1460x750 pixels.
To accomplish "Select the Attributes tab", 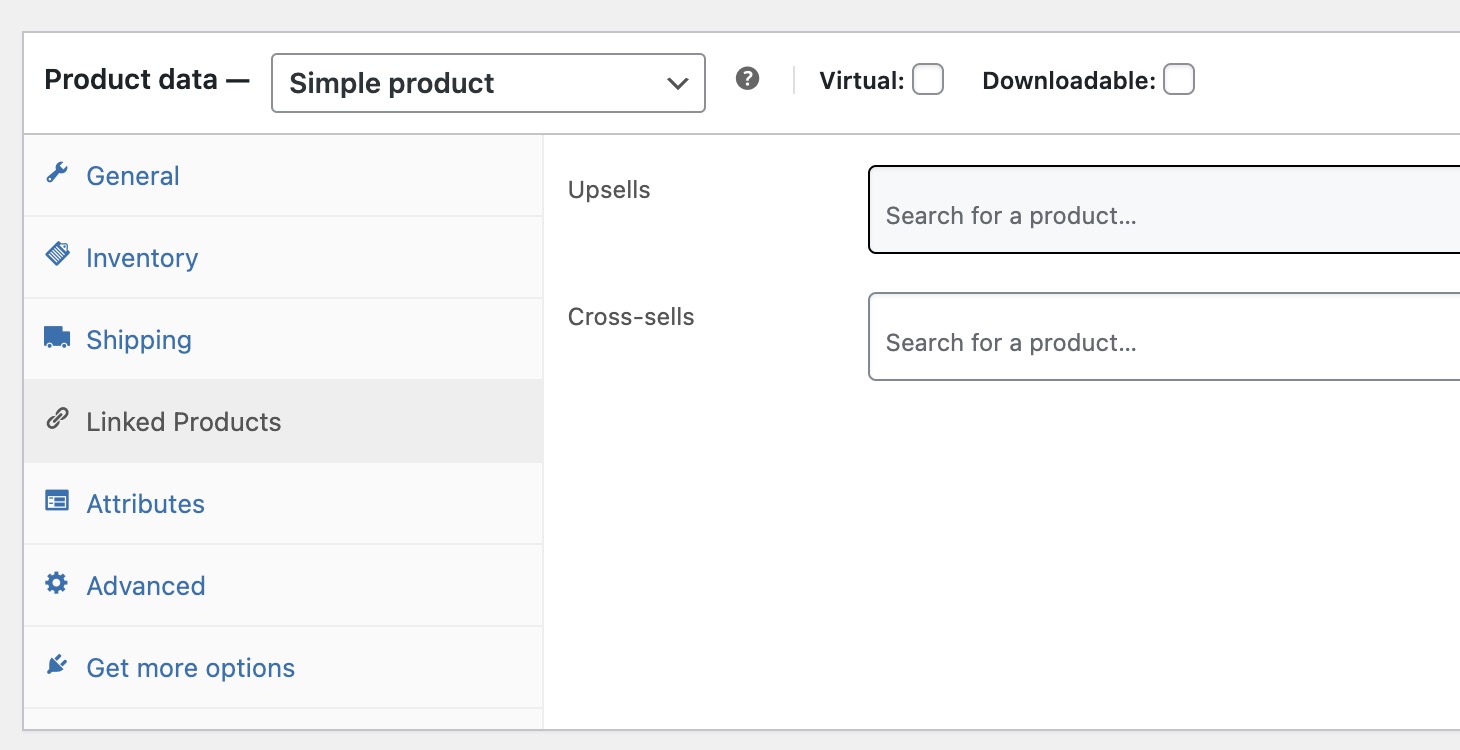I will [x=145, y=504].
